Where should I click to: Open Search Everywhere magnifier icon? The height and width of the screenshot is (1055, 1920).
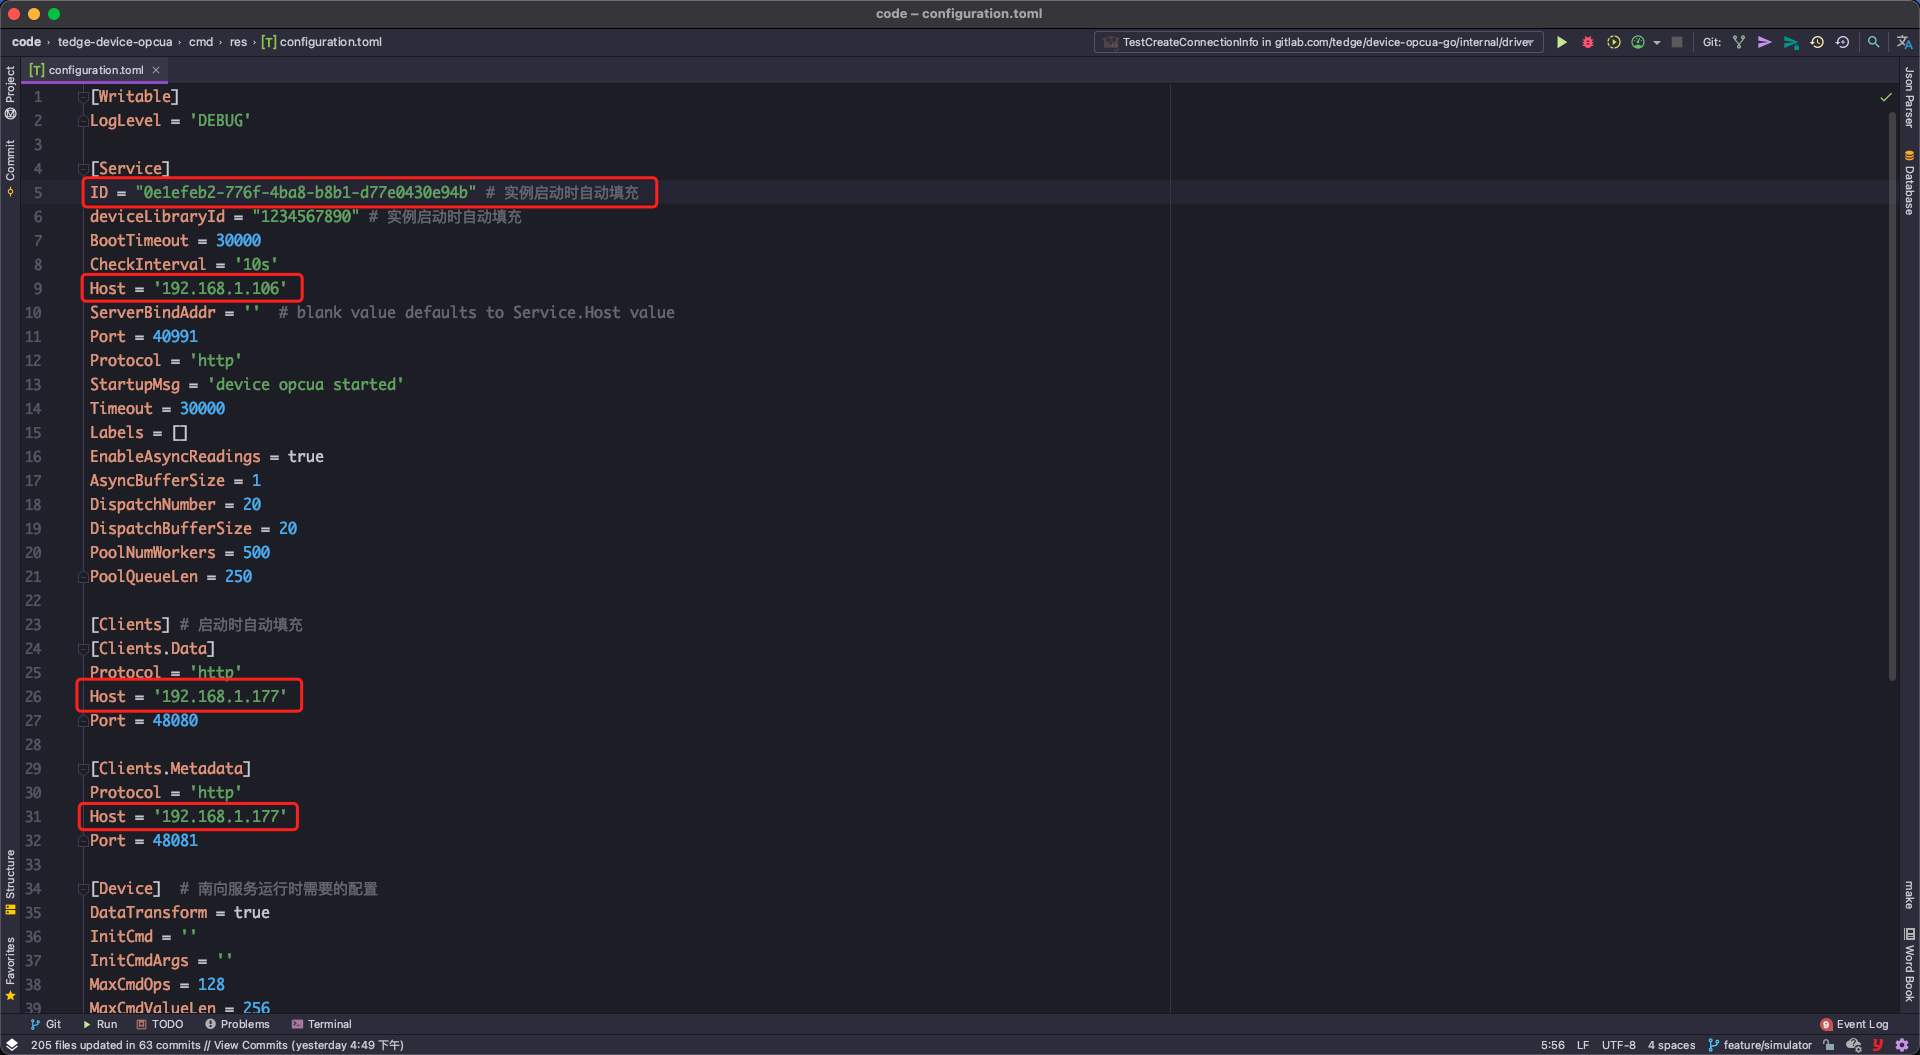click(1873, 42)
